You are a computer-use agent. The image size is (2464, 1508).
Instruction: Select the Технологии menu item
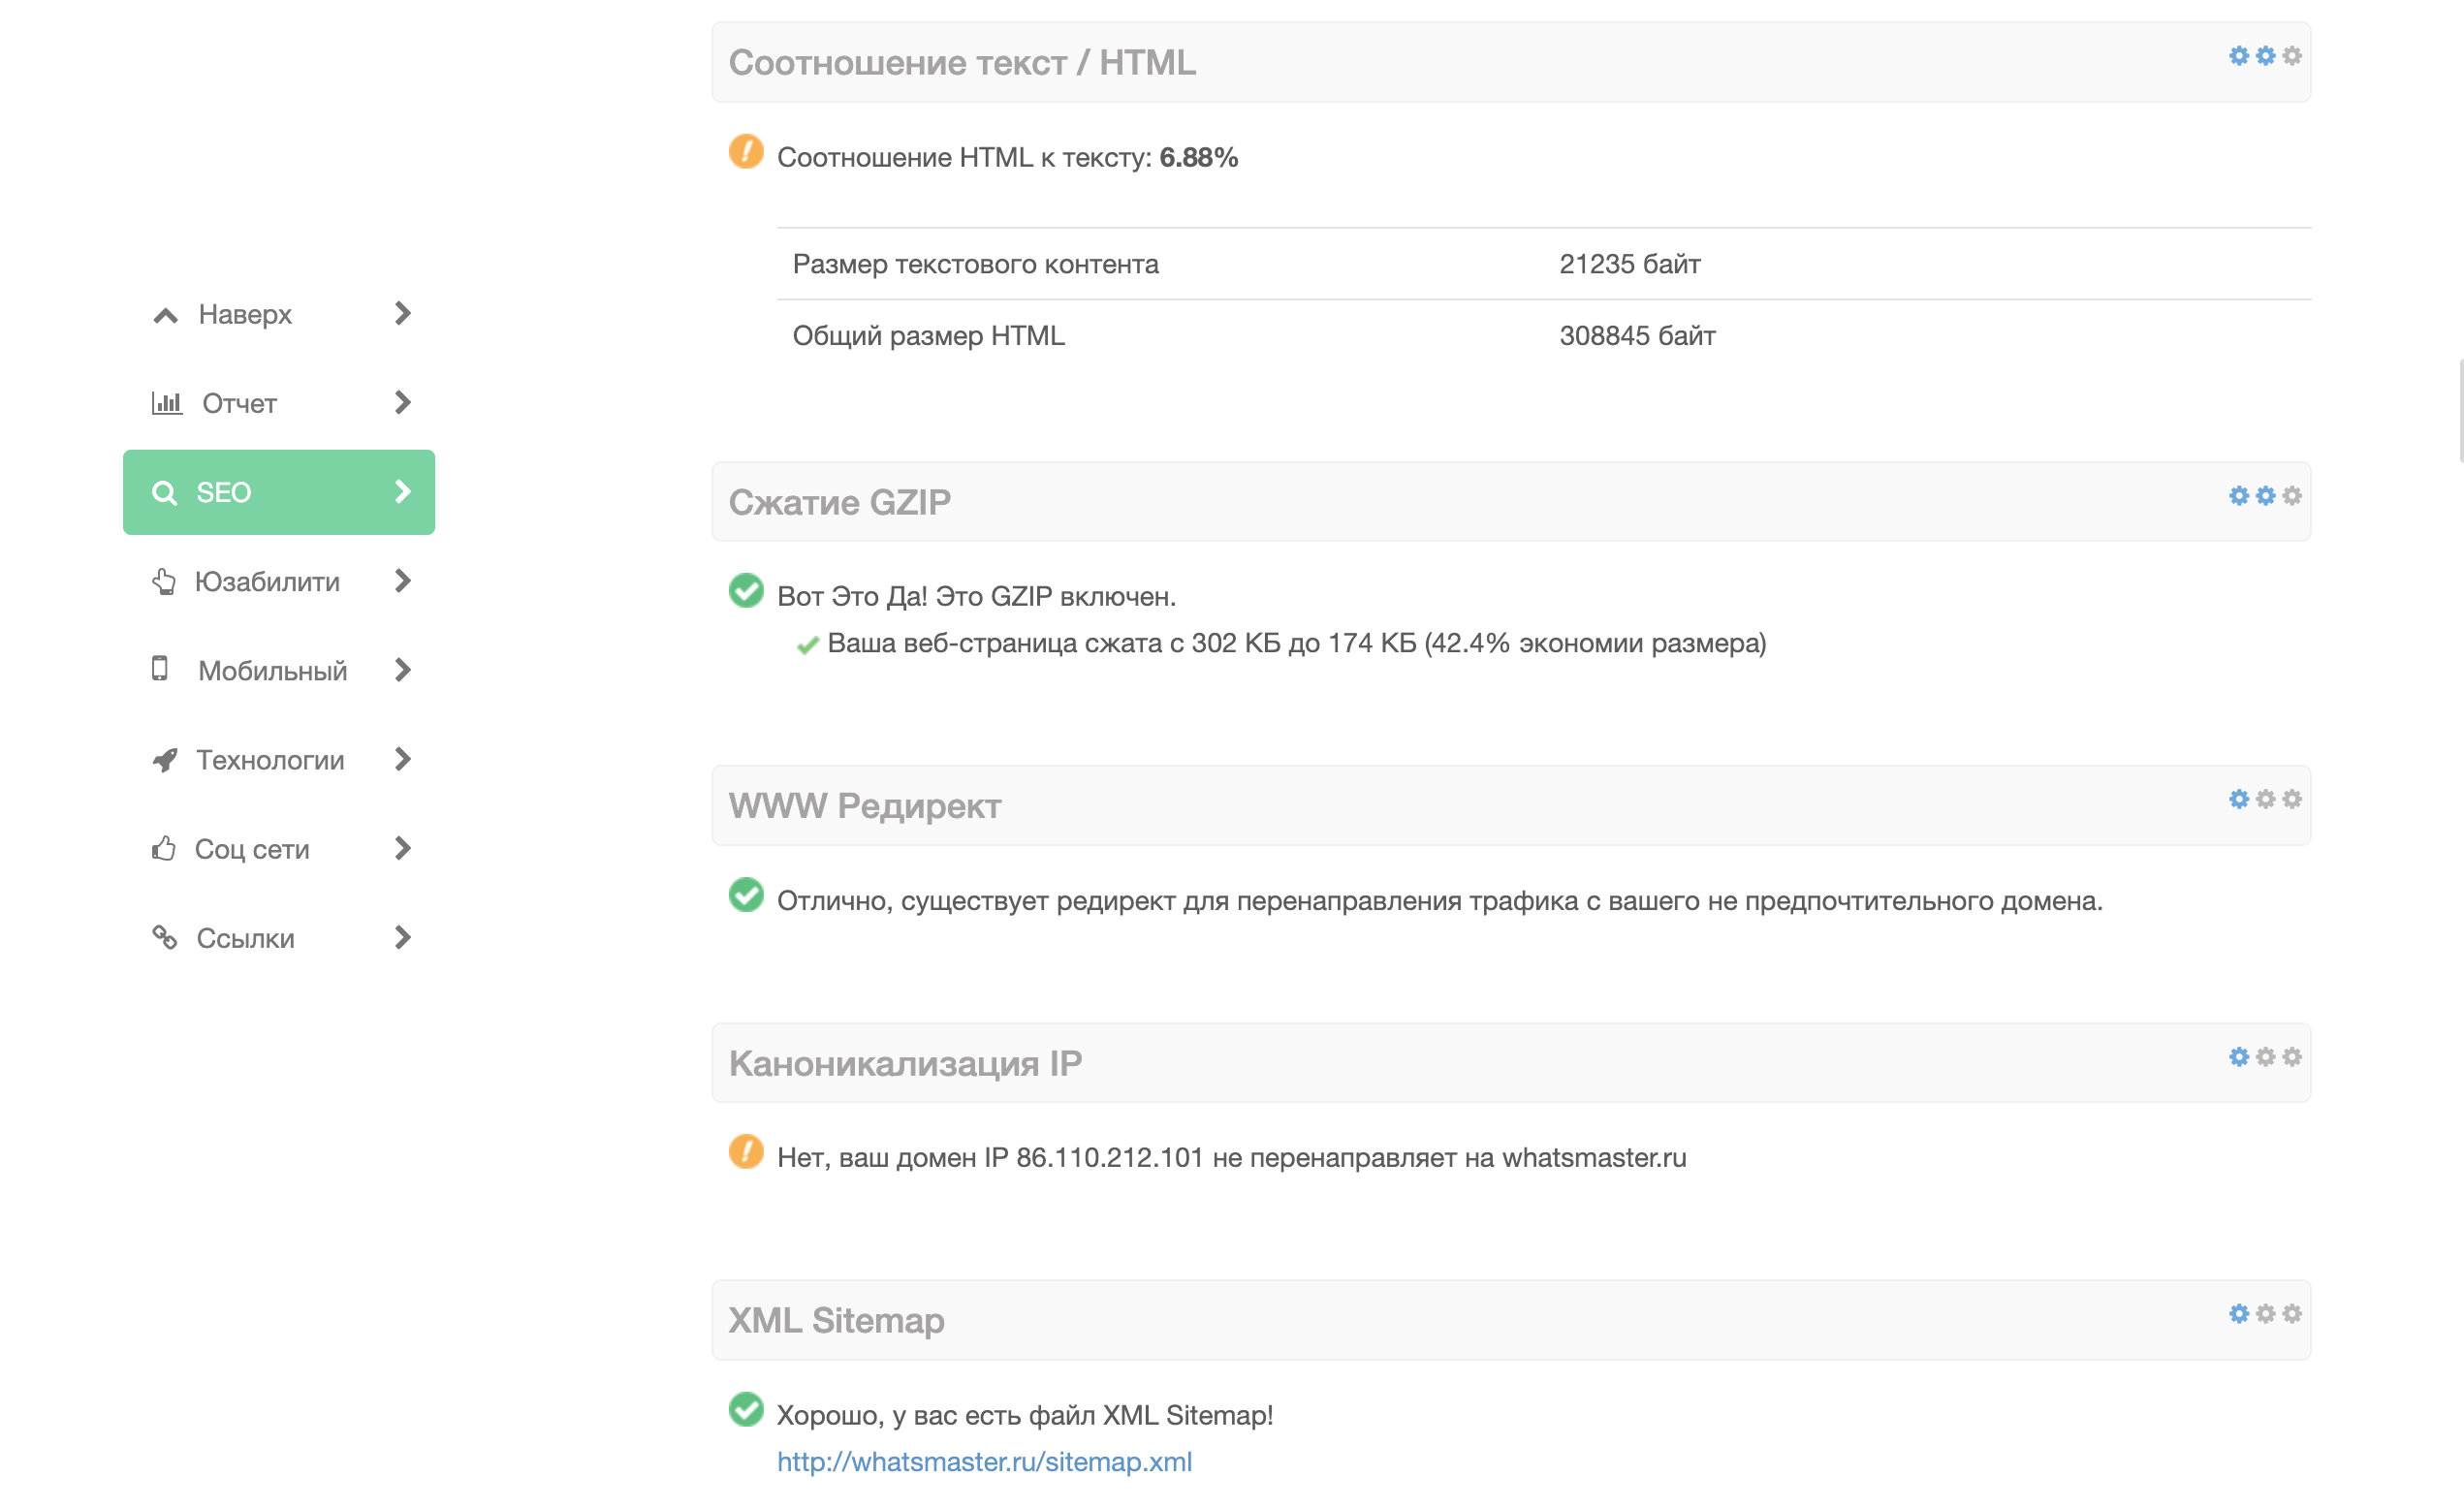coord(270,760)
